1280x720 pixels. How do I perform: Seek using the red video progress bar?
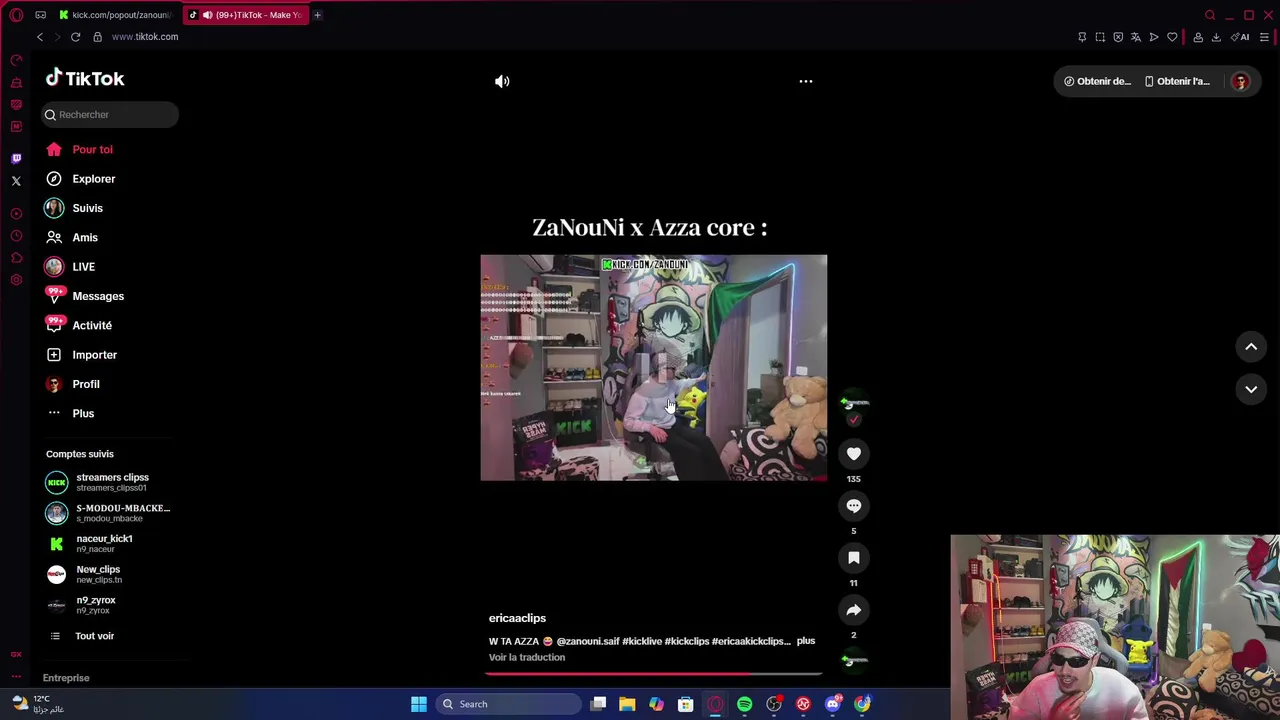[653, 674]
